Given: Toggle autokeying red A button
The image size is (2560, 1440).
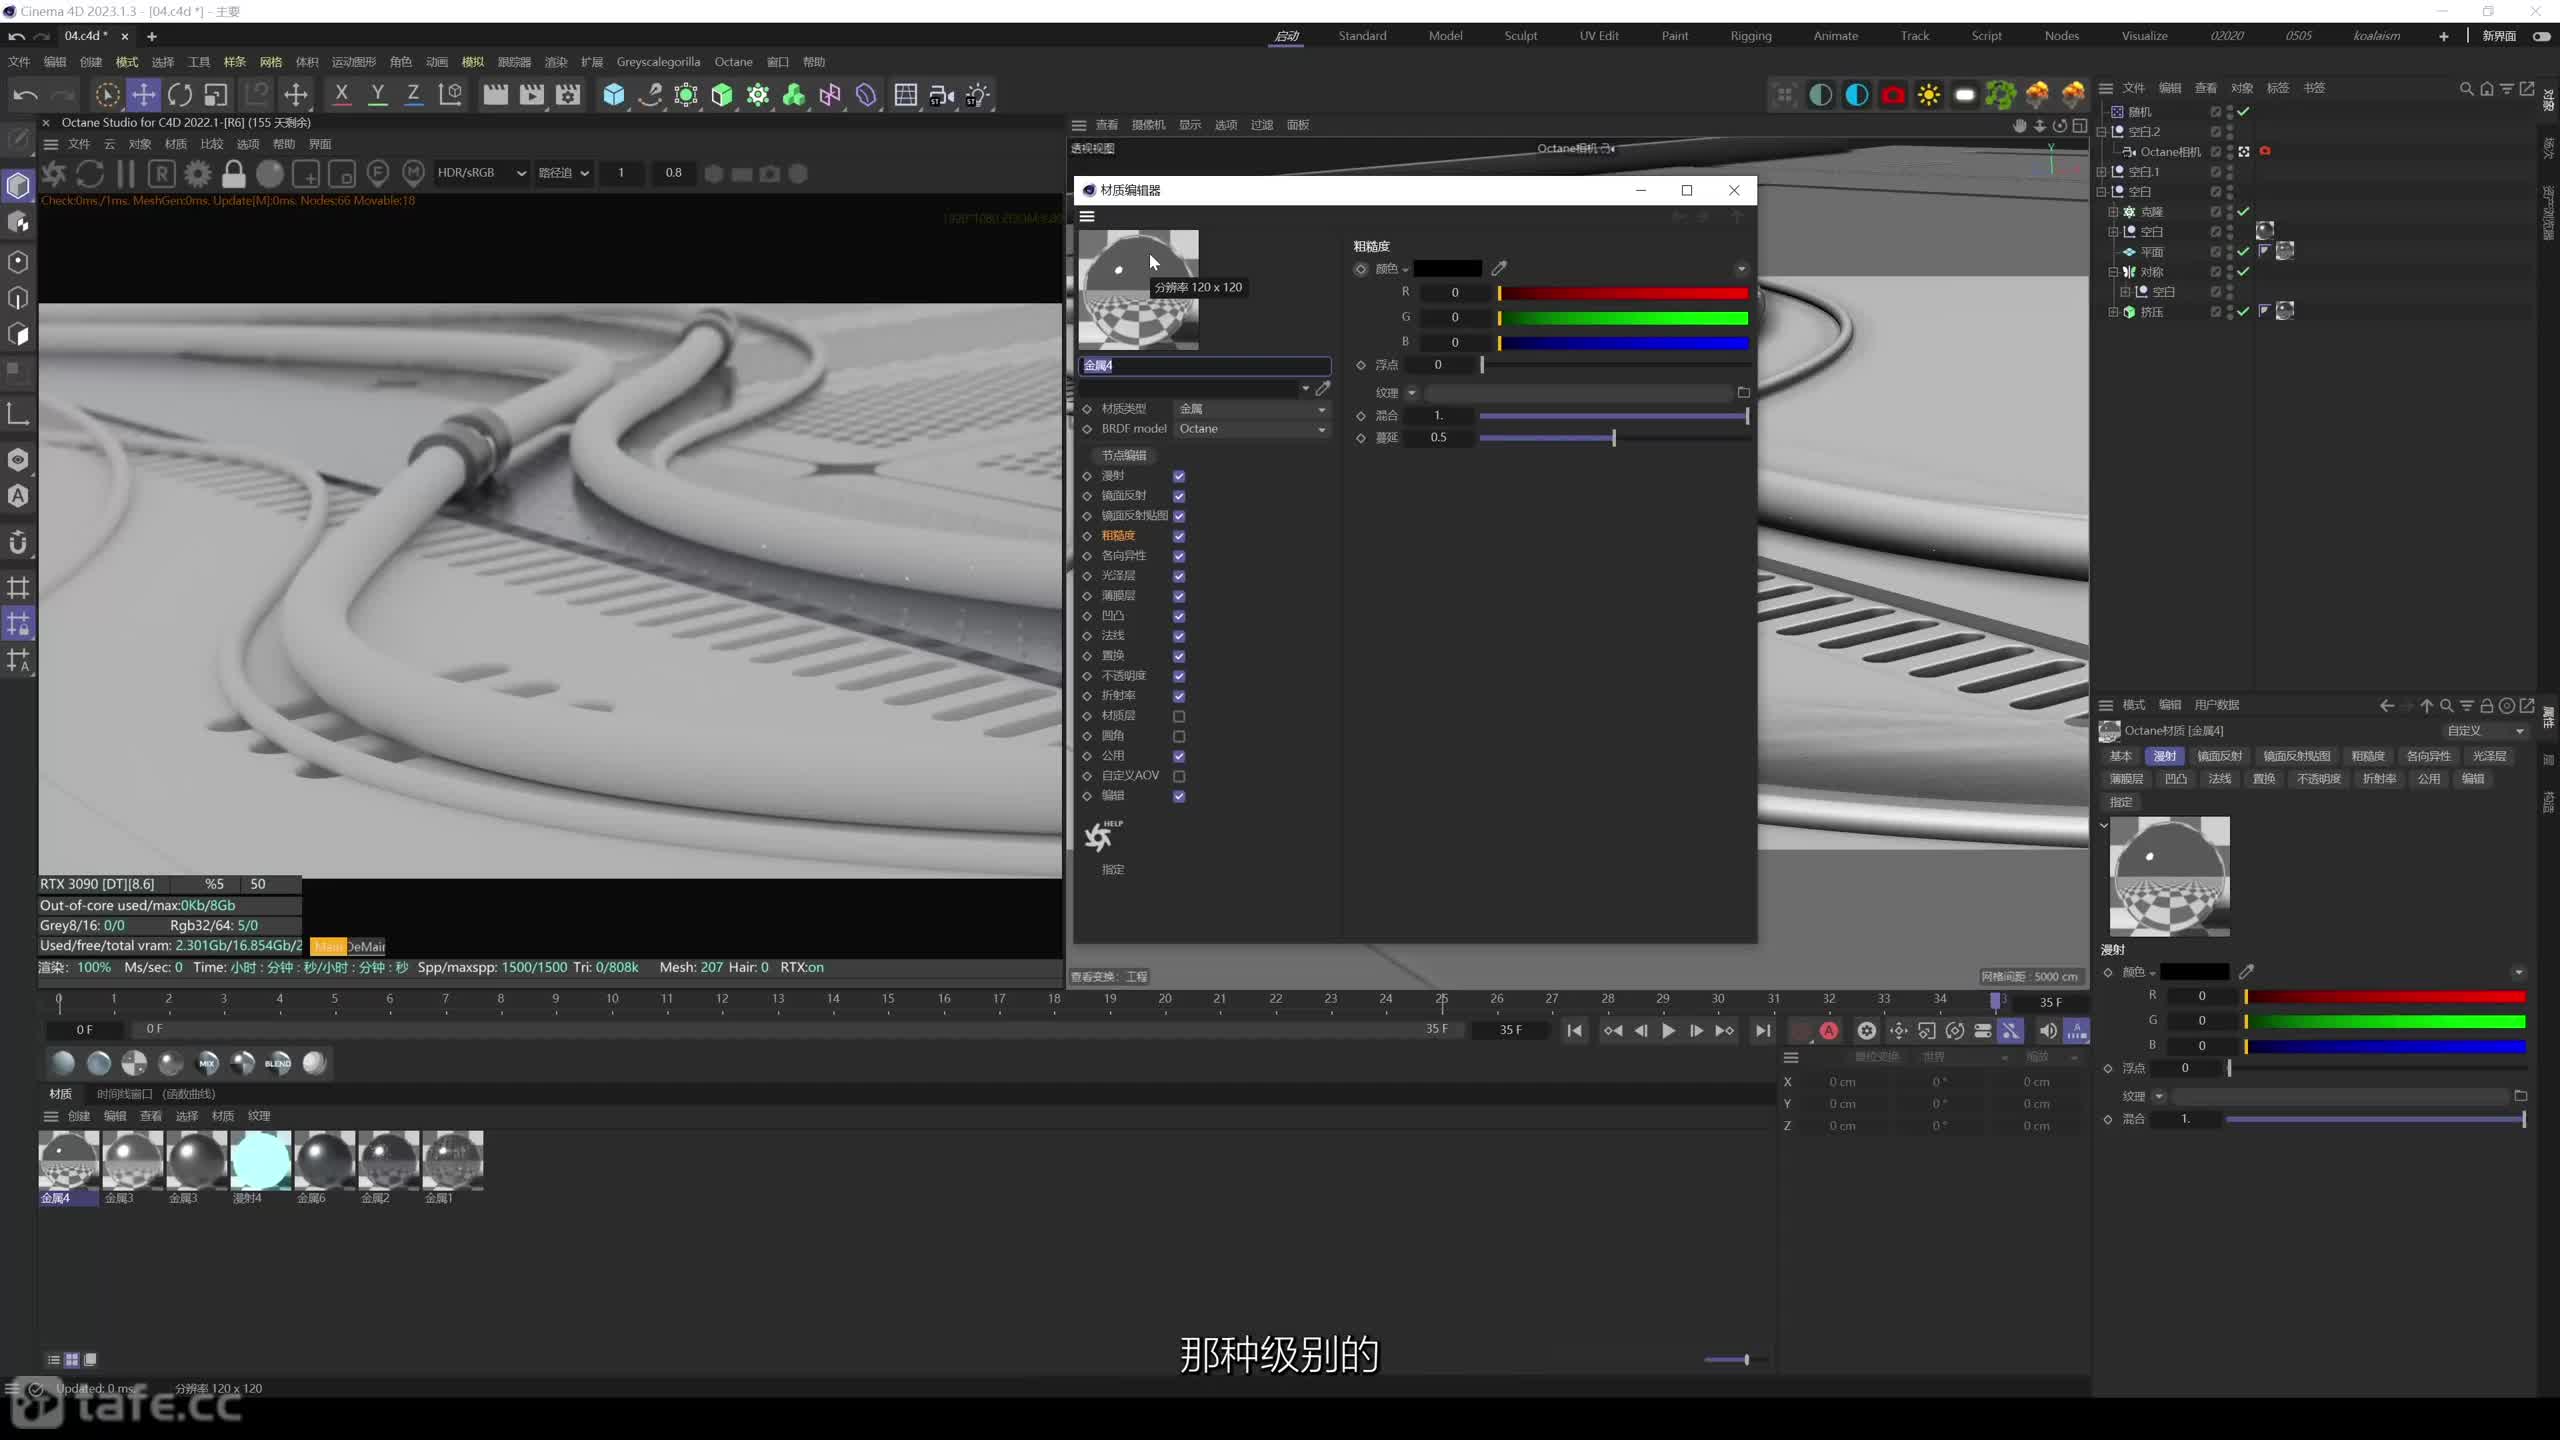Looking at the screenshot, I should click(x=1829, y=1031).
